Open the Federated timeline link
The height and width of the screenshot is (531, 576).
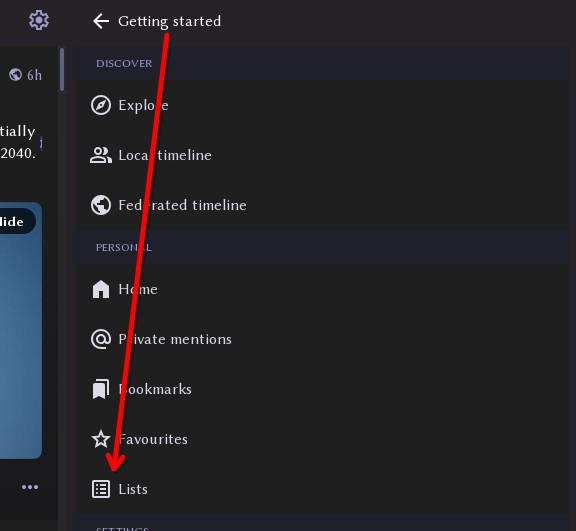coord(323,205)
